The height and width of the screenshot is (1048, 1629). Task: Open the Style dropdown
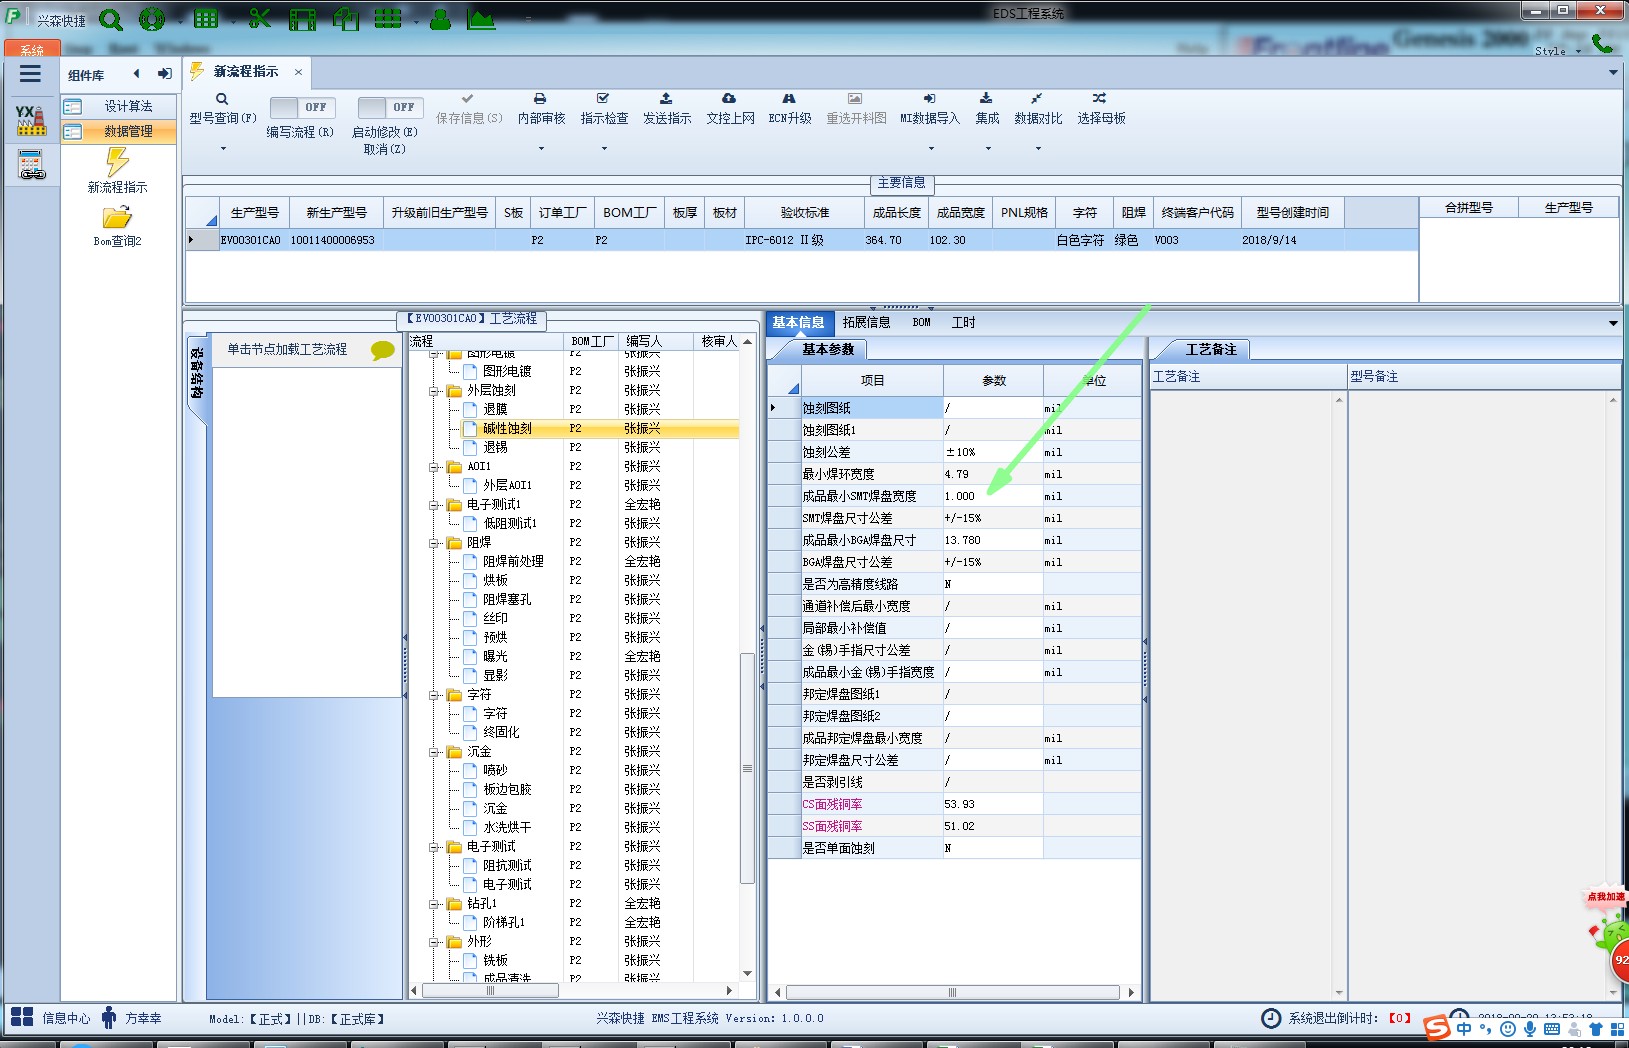click(1578, 51)
